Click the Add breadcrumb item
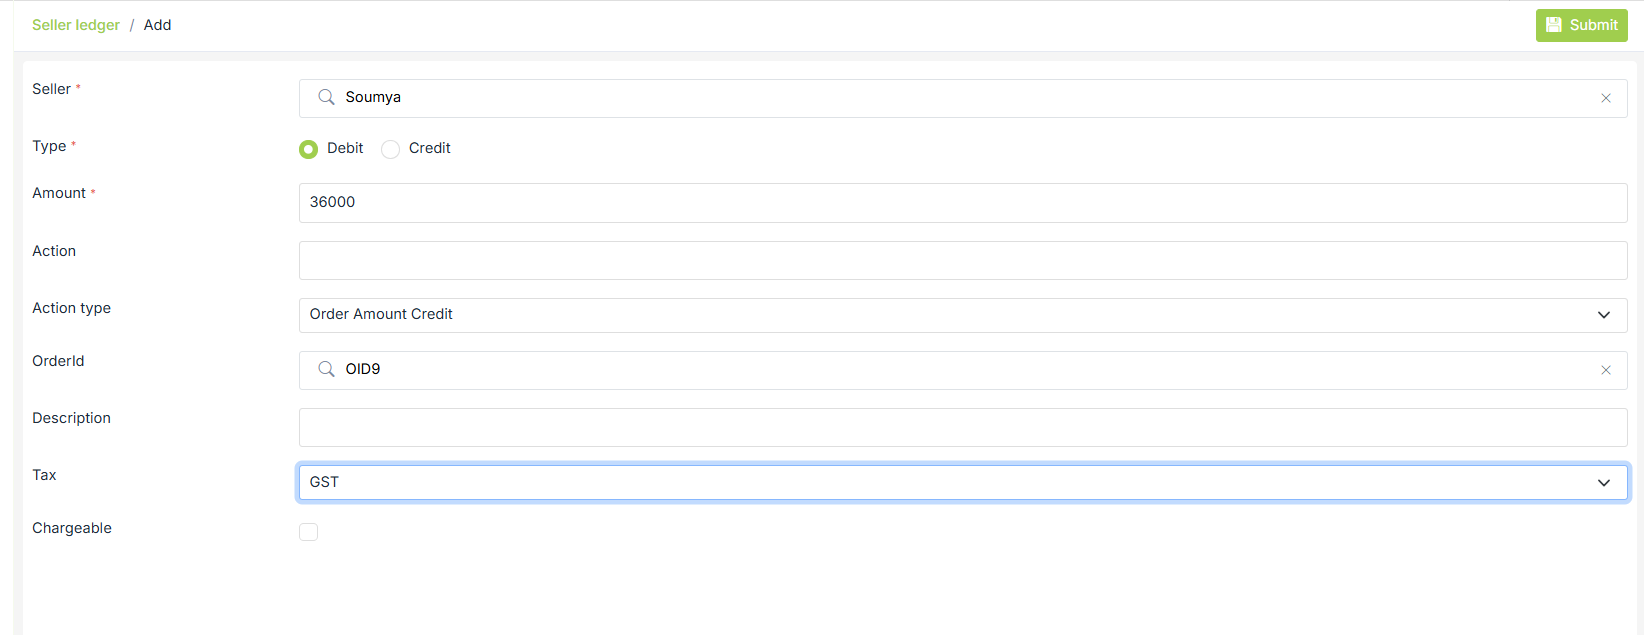This screenshot has width=1644, height=635. click(157, 25)
